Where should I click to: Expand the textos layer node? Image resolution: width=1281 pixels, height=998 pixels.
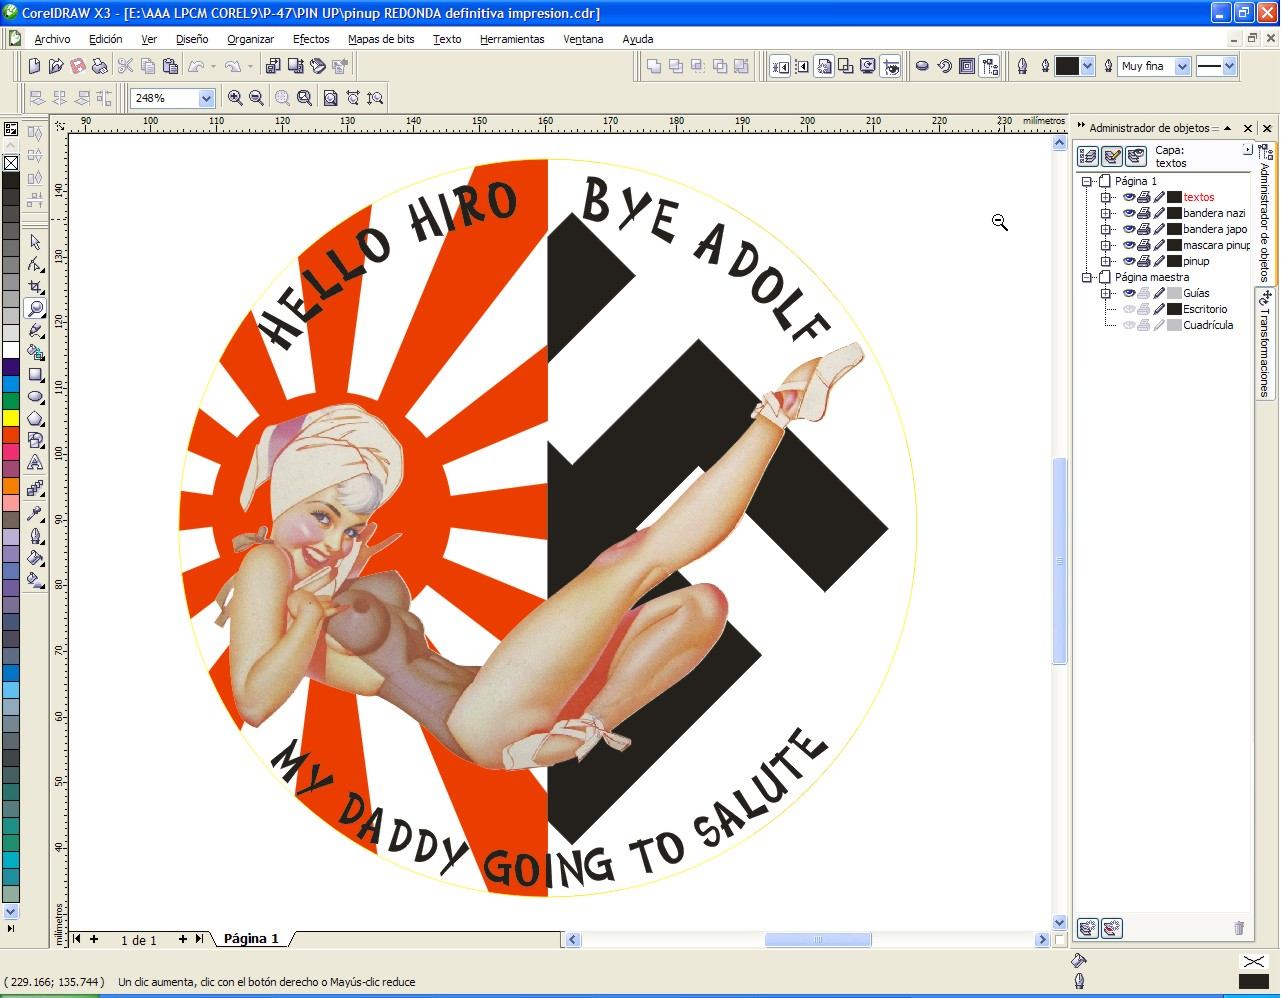click(1106, 197)
